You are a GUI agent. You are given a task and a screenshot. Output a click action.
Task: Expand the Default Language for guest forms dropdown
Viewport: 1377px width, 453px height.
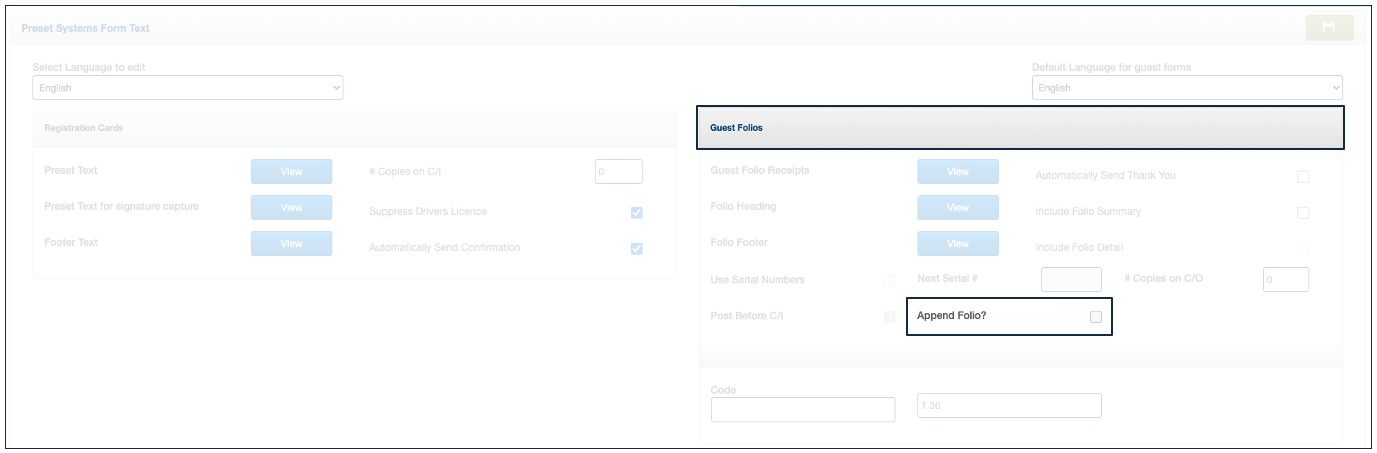(x=1187, y=88)
